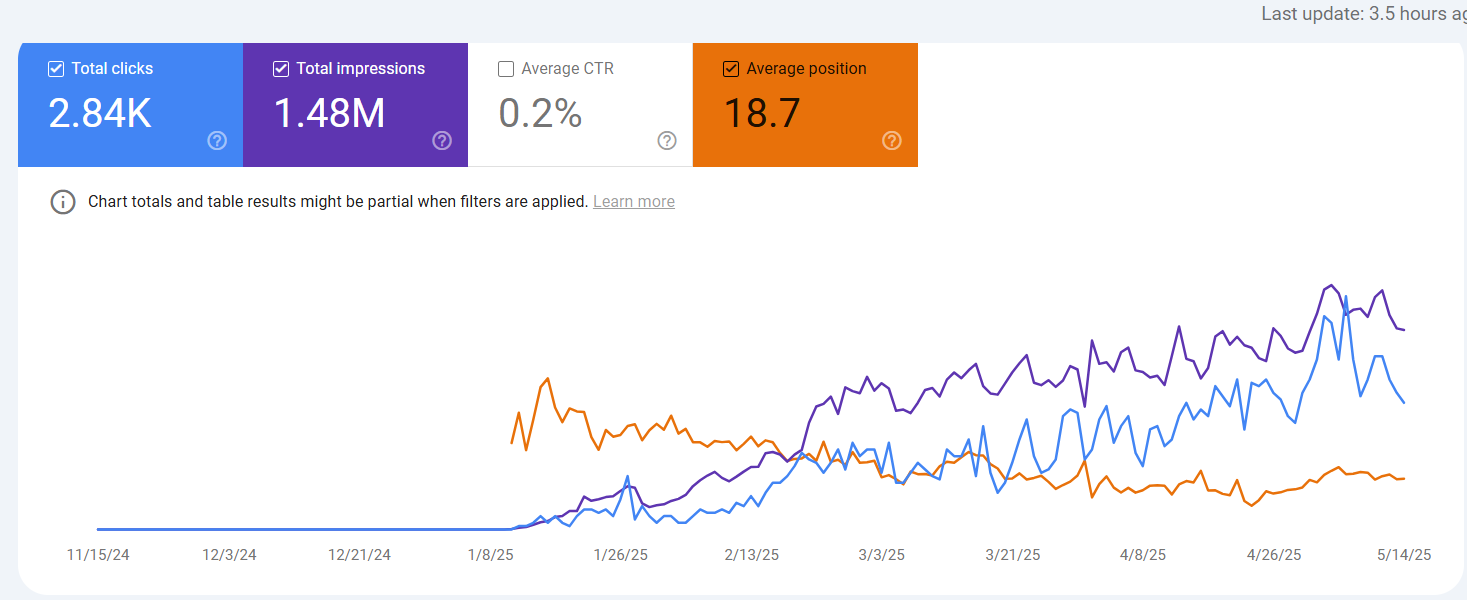1467x600 pixels.
Task: Click the 2.84K total clicks value
Action: (100, 114)
